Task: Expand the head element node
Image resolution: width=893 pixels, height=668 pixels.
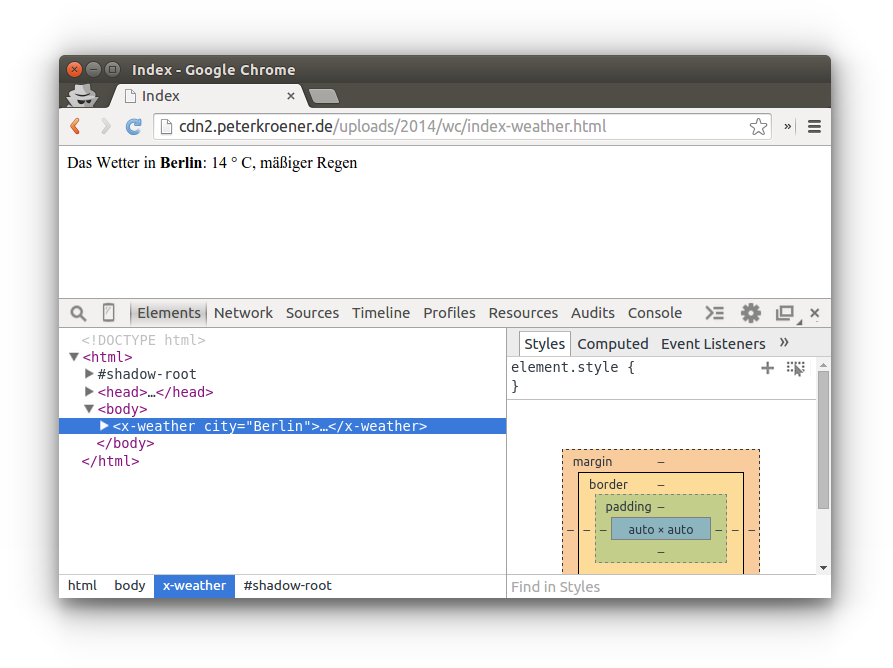Action: pyautogui.click(x=89, y=392)
